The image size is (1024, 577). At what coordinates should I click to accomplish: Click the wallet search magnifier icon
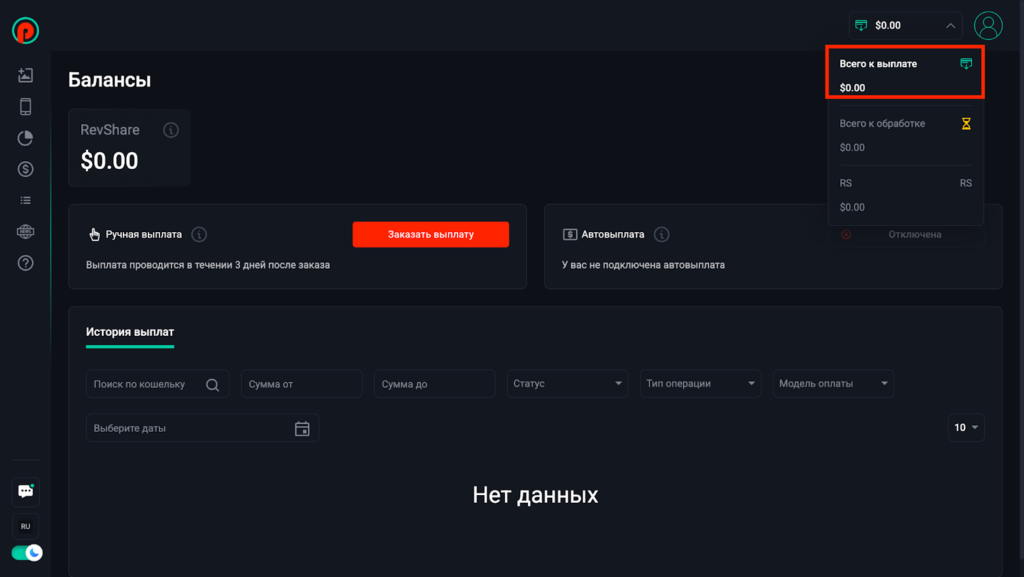coord(212,384)
